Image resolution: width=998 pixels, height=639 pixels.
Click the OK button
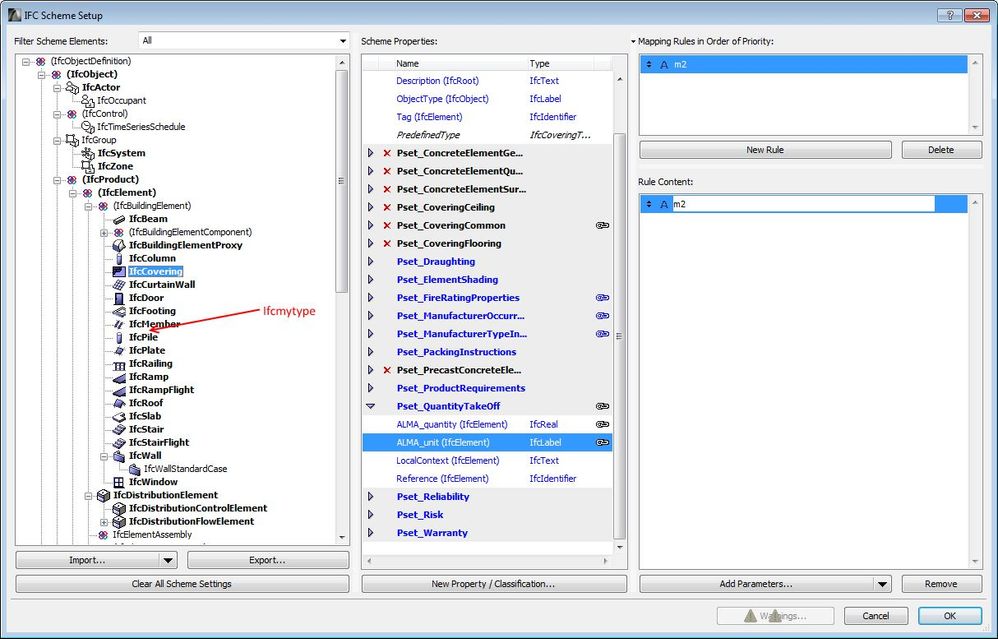tap(950, 616)
